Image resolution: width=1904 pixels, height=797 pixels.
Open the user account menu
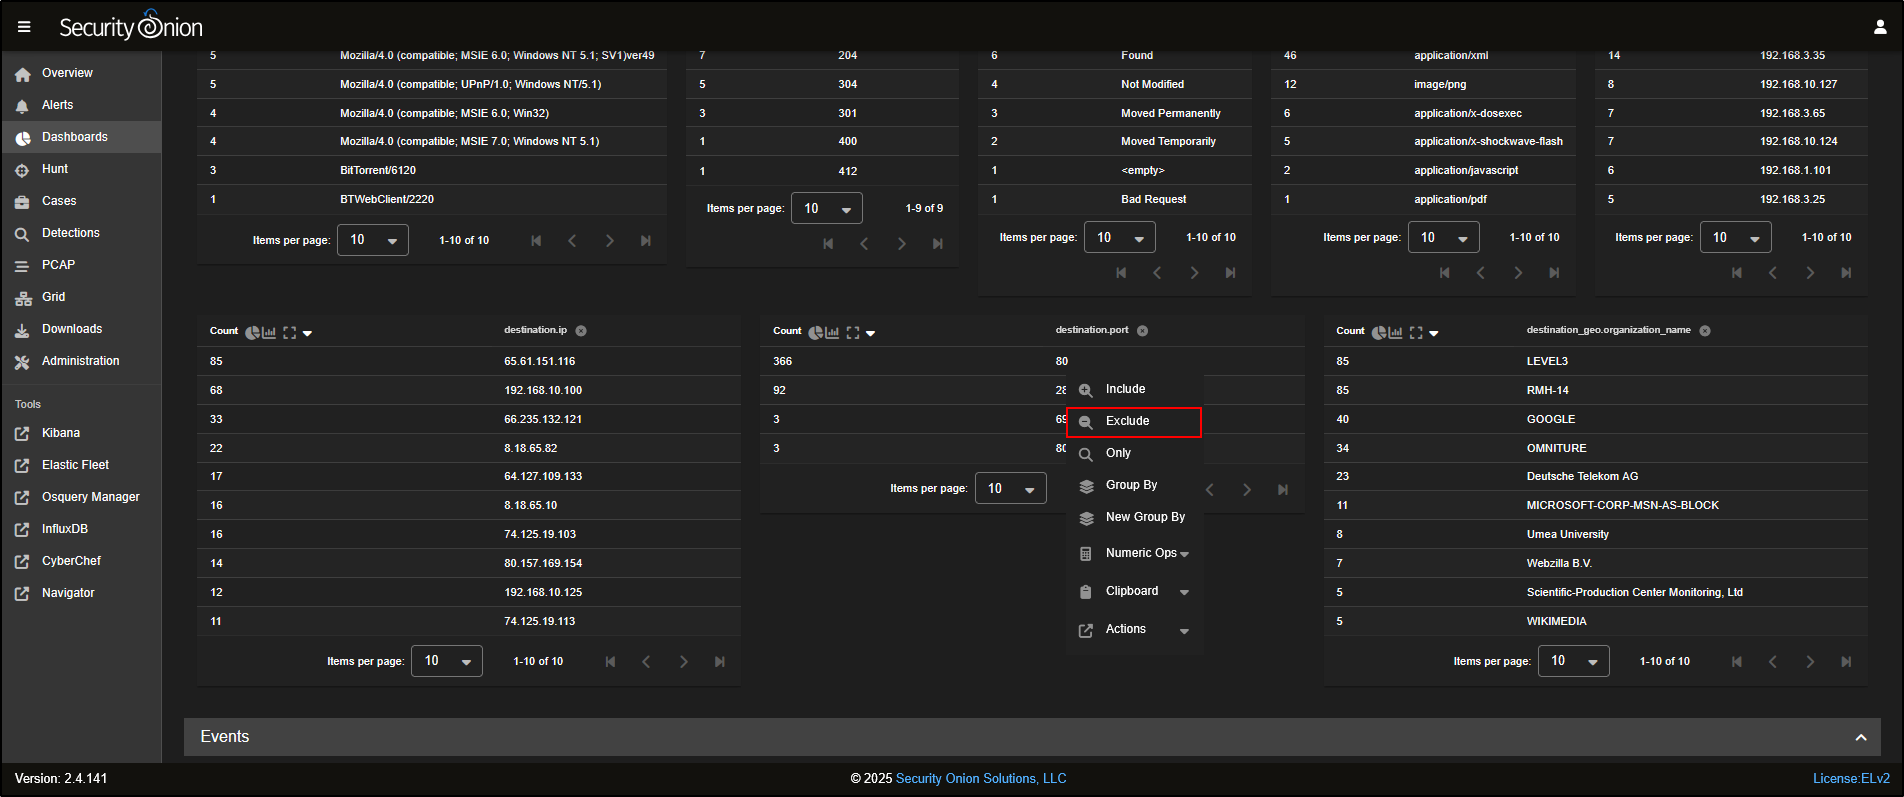coord(1879,27)
